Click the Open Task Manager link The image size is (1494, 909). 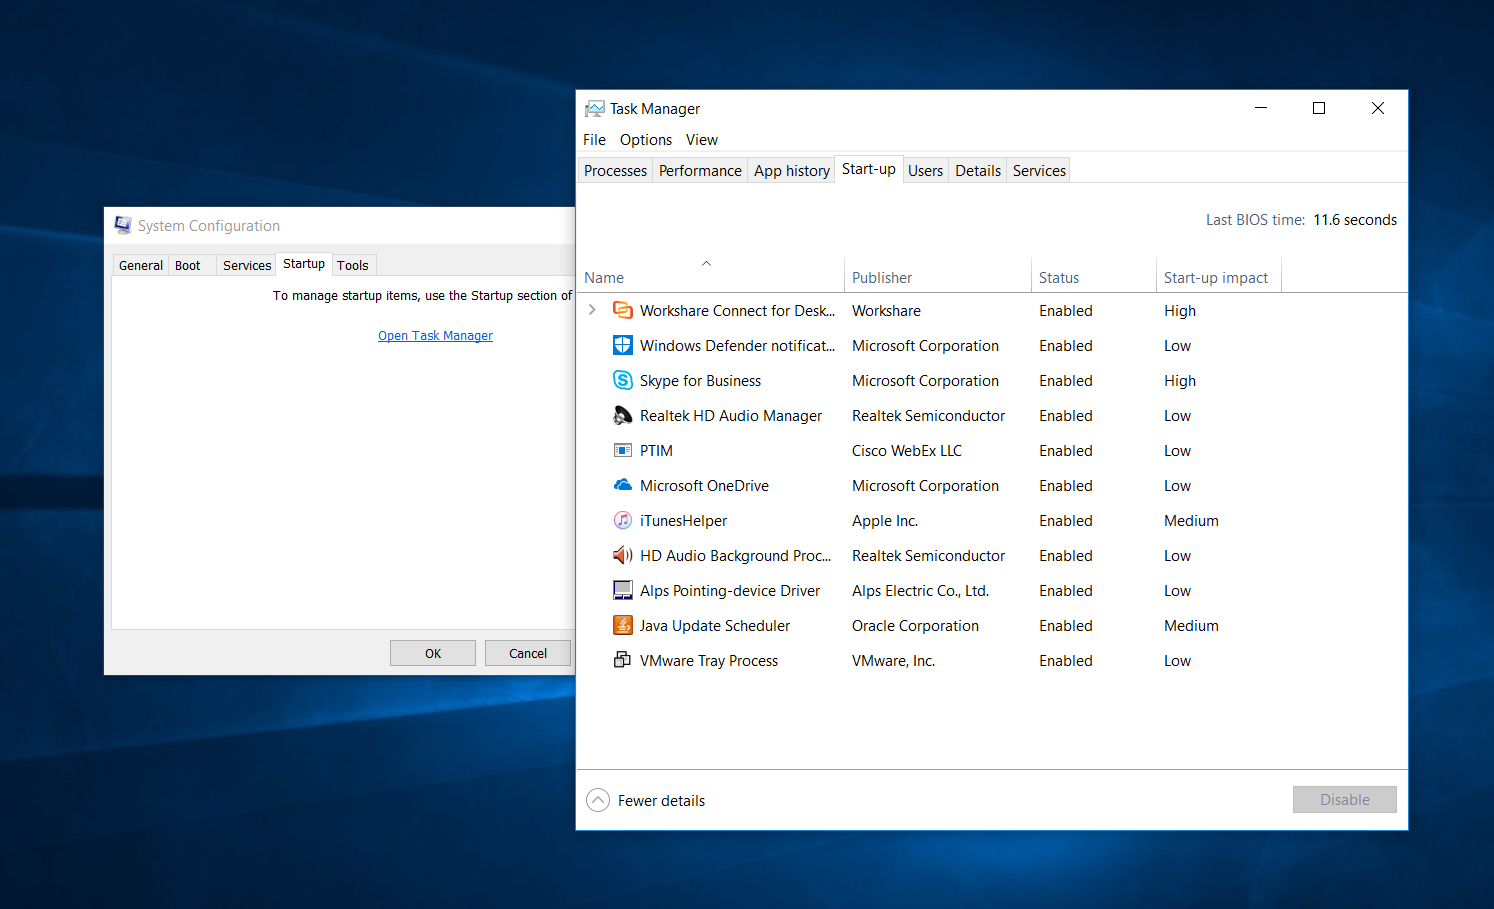click(x=435, y=336)
